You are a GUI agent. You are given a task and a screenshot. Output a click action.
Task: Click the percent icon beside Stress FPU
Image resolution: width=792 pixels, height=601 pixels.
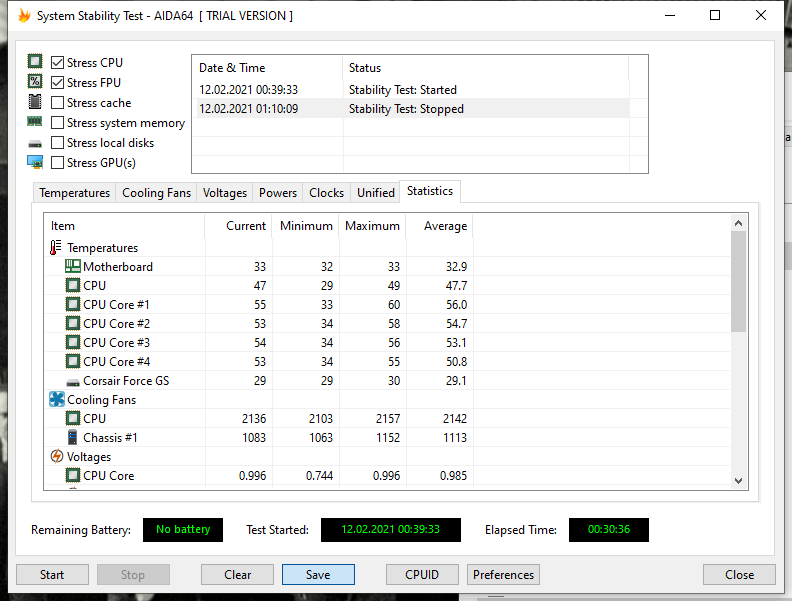coord(35,81)
